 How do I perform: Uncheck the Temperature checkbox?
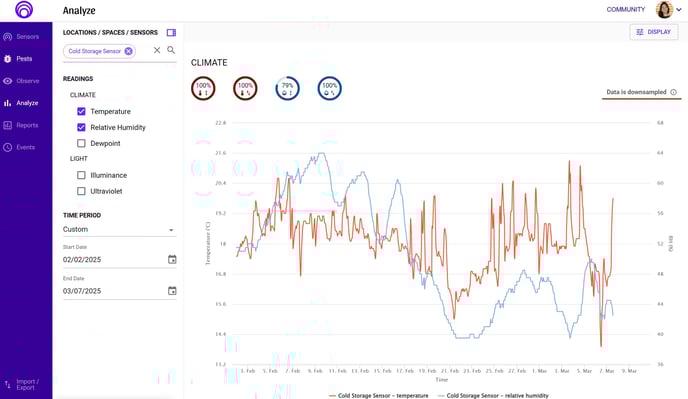[81, 111]
